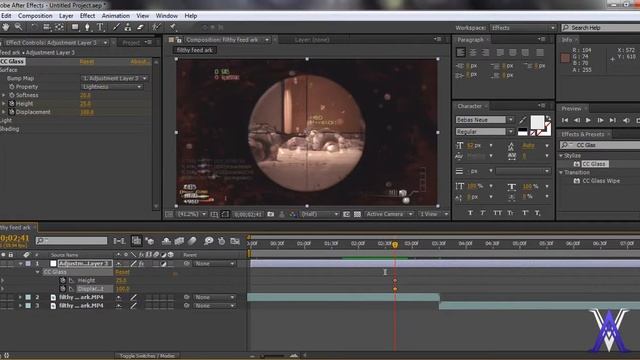Open parent dropdown for Adjustment Layer 3

pyautogui.click(x=214, y=264)
